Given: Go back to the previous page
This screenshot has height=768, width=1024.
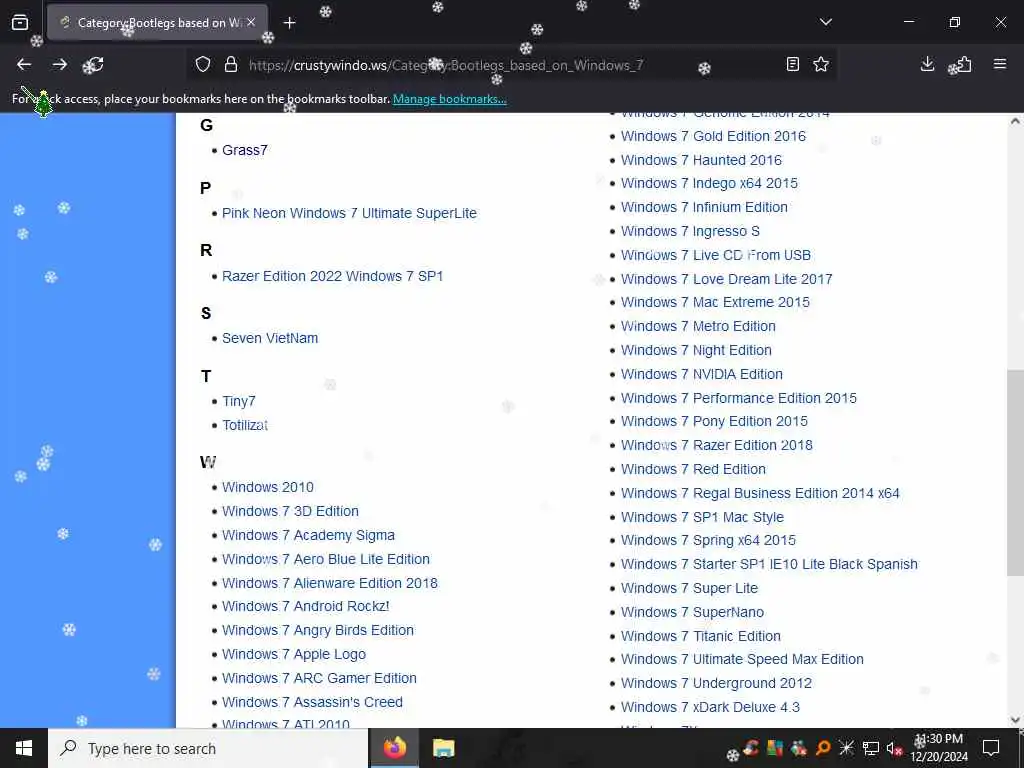Looking at the screenshot, I should 24,64.
